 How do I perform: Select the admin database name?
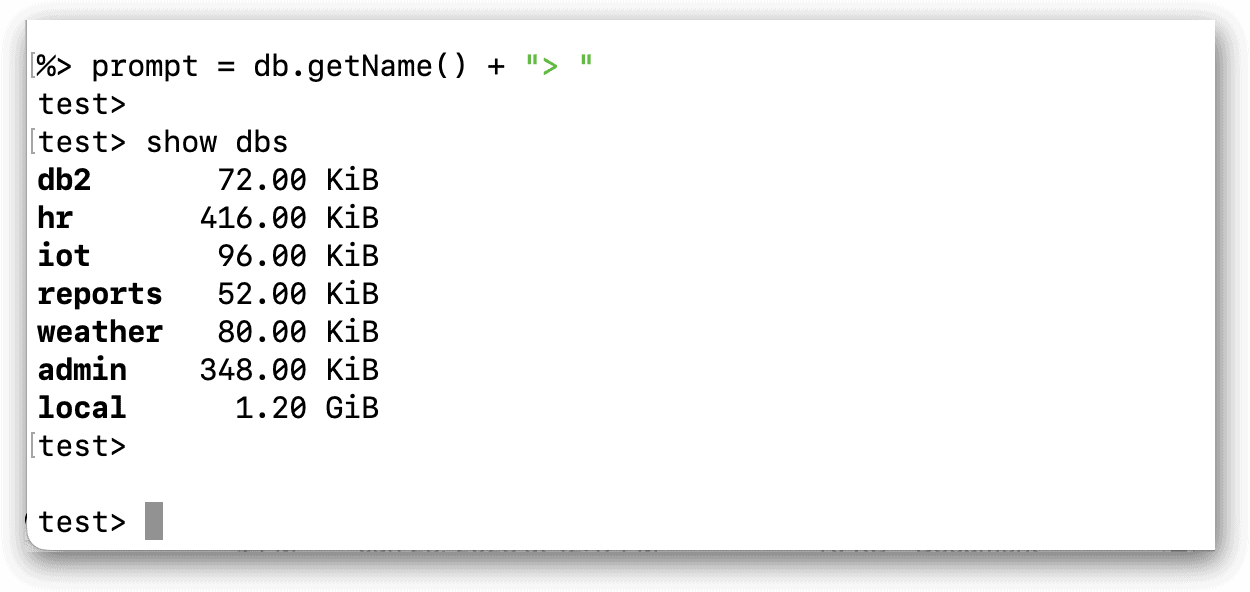[x=82, y=370]
